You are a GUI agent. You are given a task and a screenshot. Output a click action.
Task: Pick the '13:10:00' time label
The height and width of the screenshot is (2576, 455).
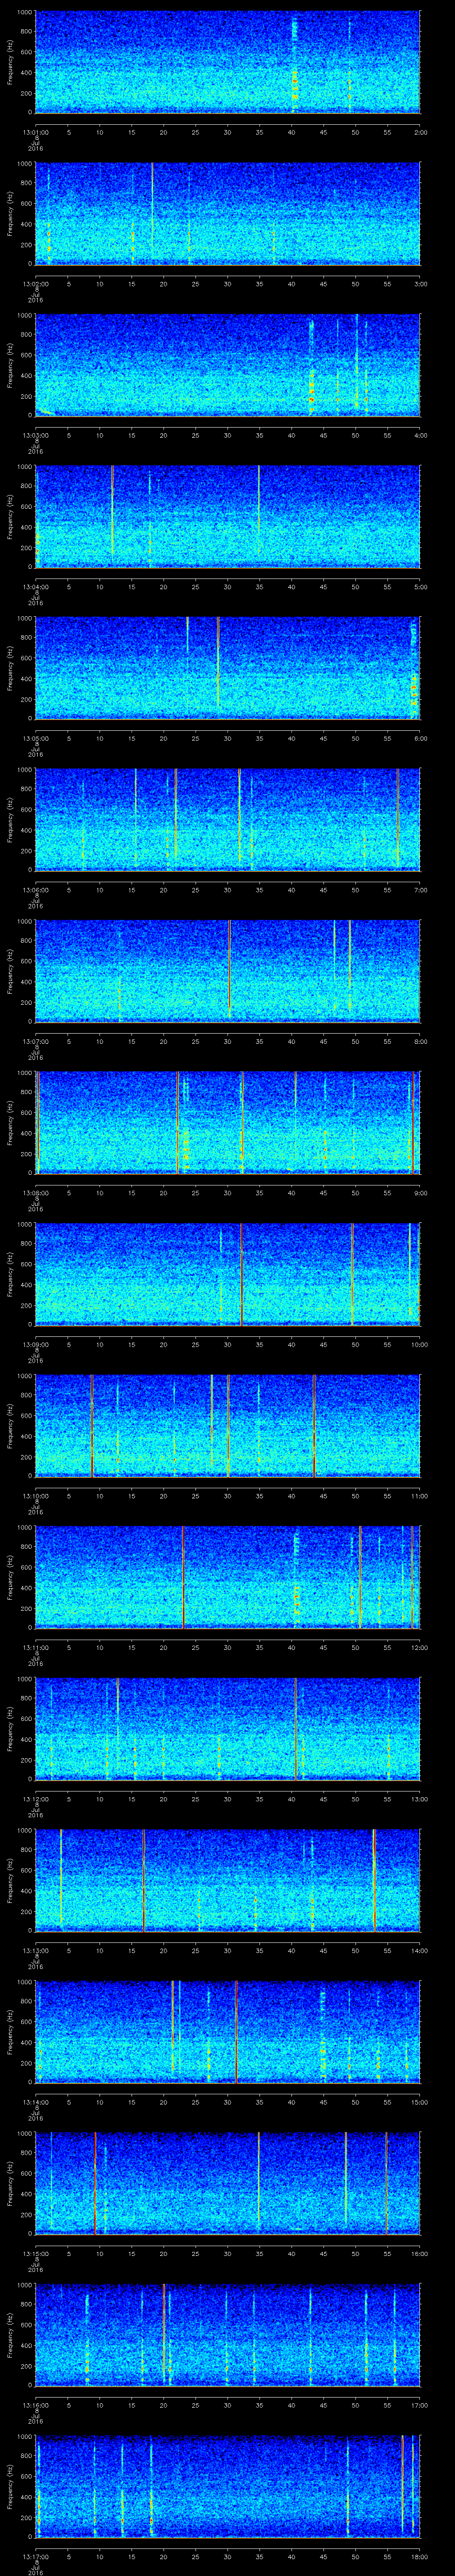(36, 1496)
